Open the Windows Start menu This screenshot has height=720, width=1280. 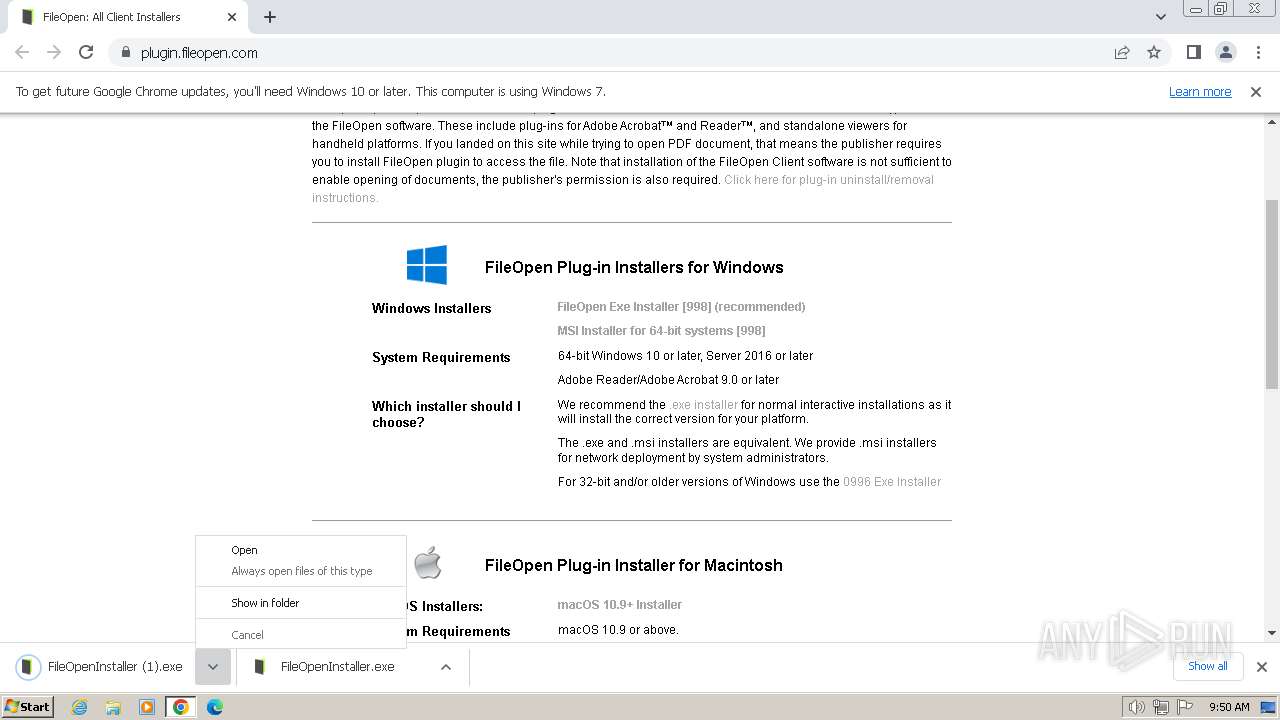(28, 707)
